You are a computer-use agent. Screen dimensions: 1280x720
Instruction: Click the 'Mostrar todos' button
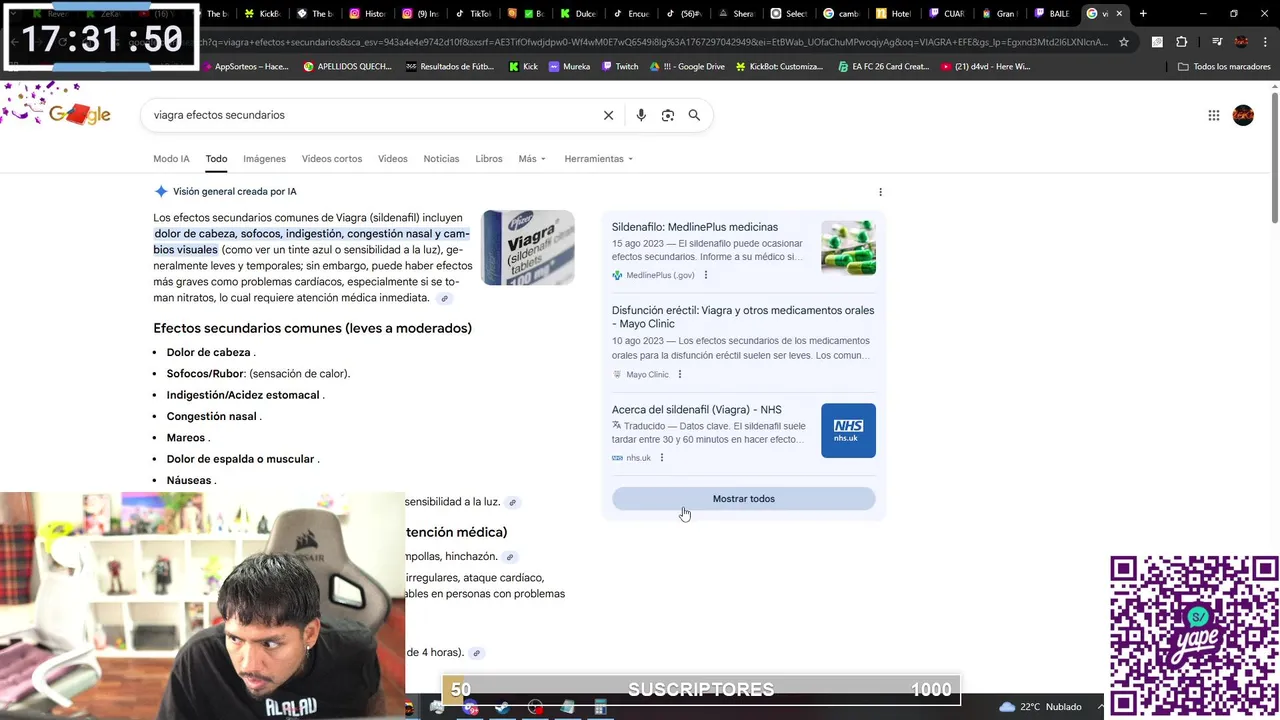(743, 499)
